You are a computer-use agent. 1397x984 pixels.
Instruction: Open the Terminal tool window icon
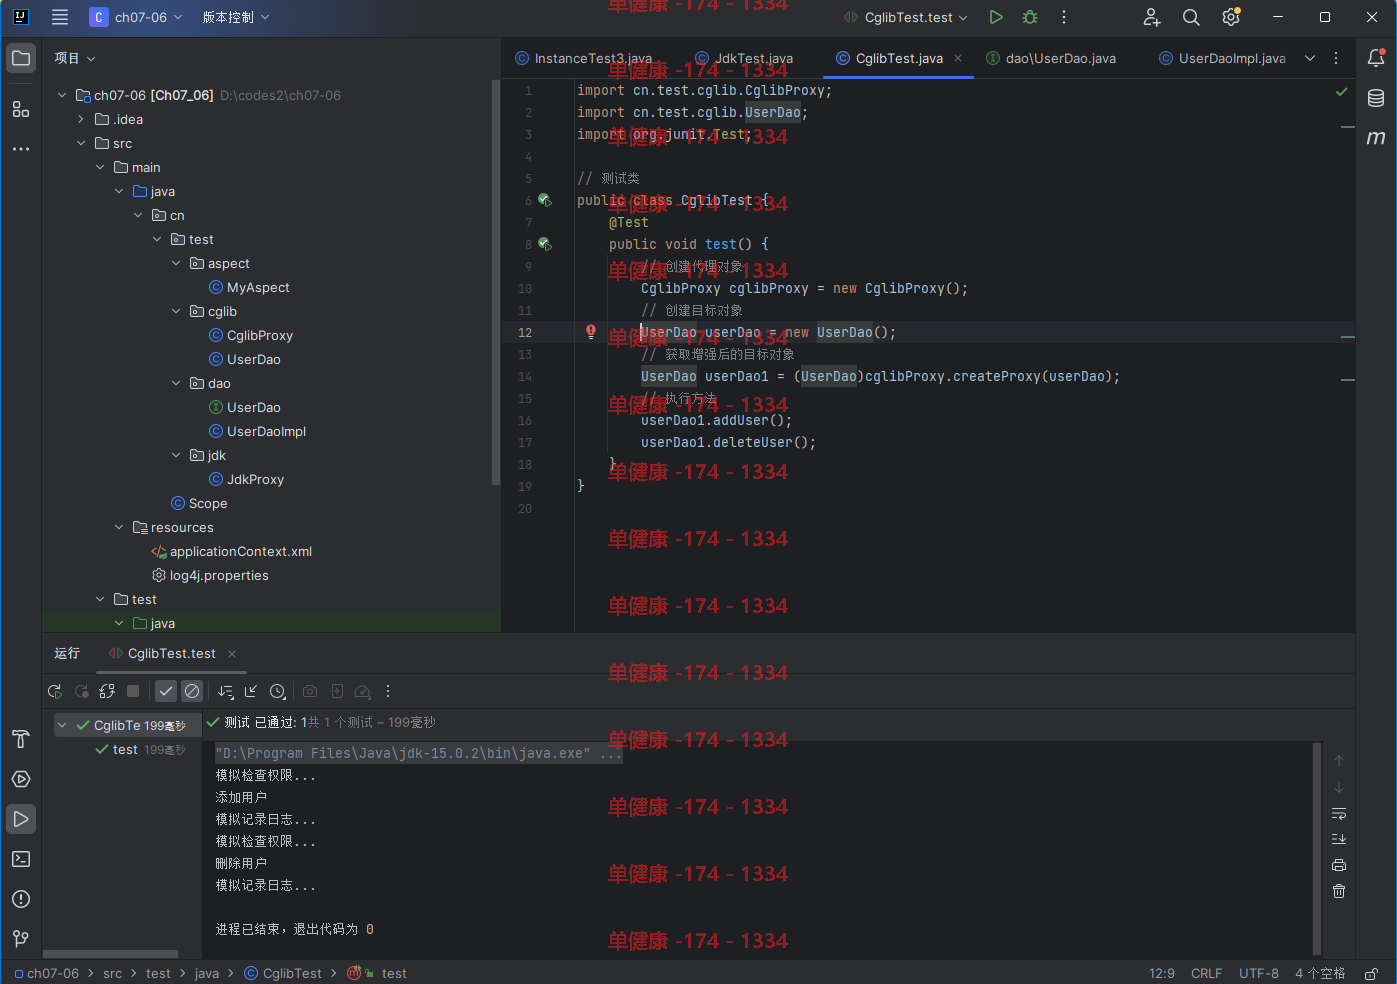click(x=21, y=859)
